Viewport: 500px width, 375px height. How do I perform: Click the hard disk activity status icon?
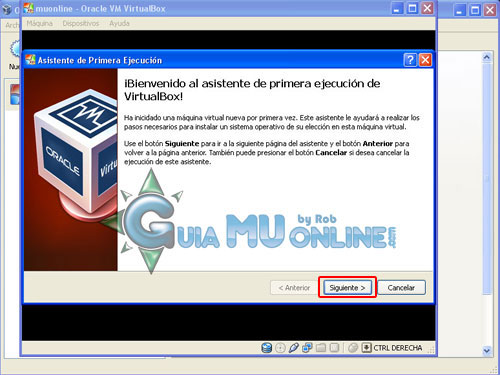click(266, 348)
